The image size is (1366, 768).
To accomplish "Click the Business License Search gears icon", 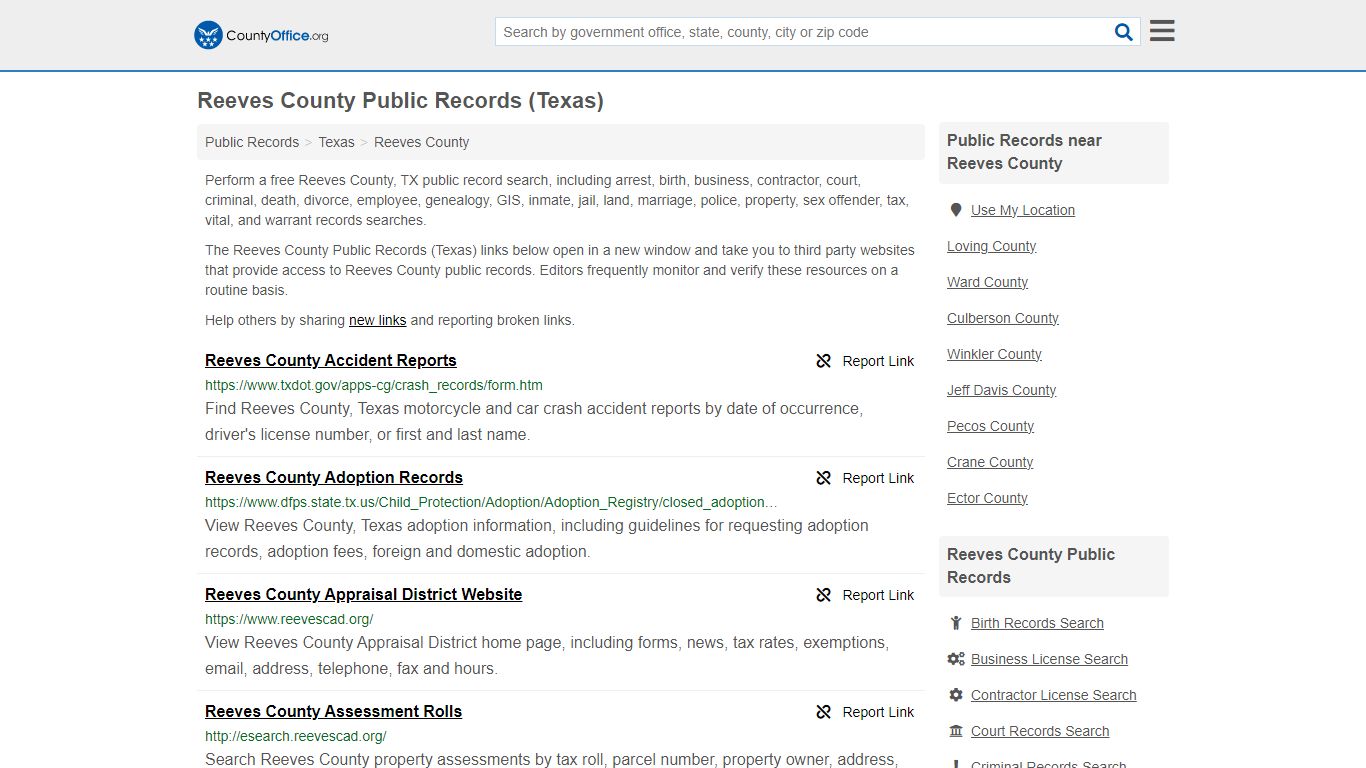I will (956, 659).
